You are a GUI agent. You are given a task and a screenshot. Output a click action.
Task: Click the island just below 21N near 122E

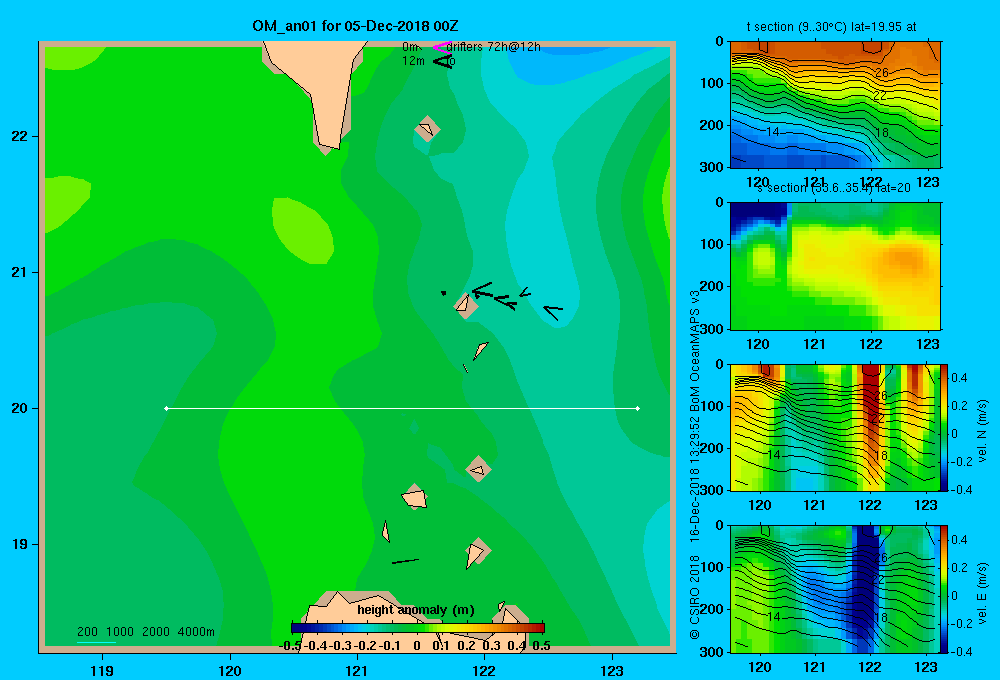465,305
